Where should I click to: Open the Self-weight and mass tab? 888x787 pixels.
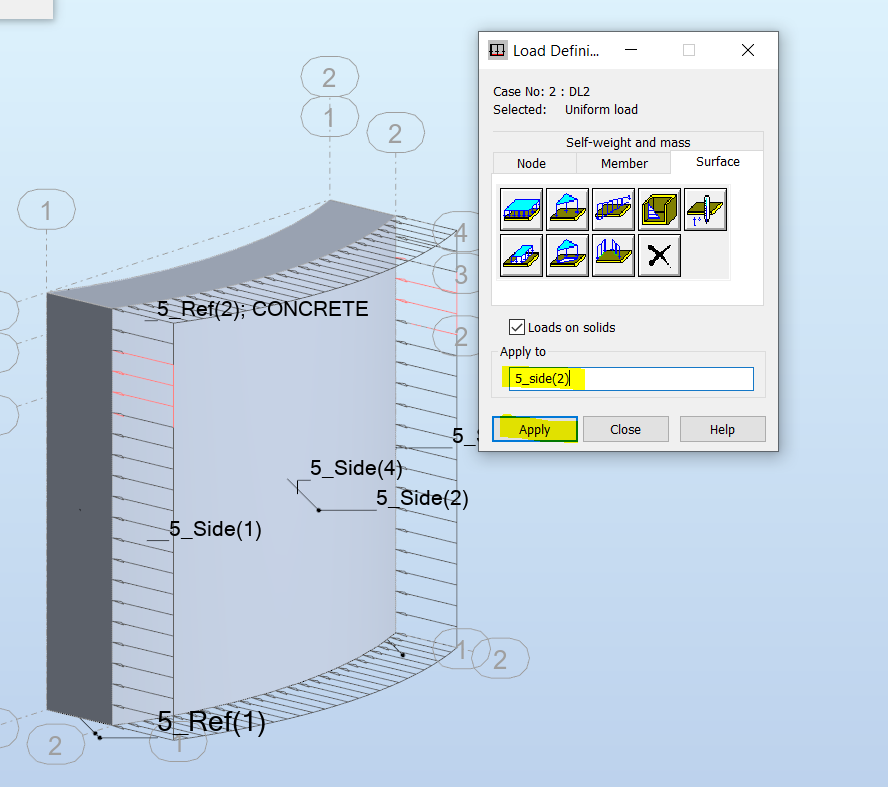coord(627,141)
